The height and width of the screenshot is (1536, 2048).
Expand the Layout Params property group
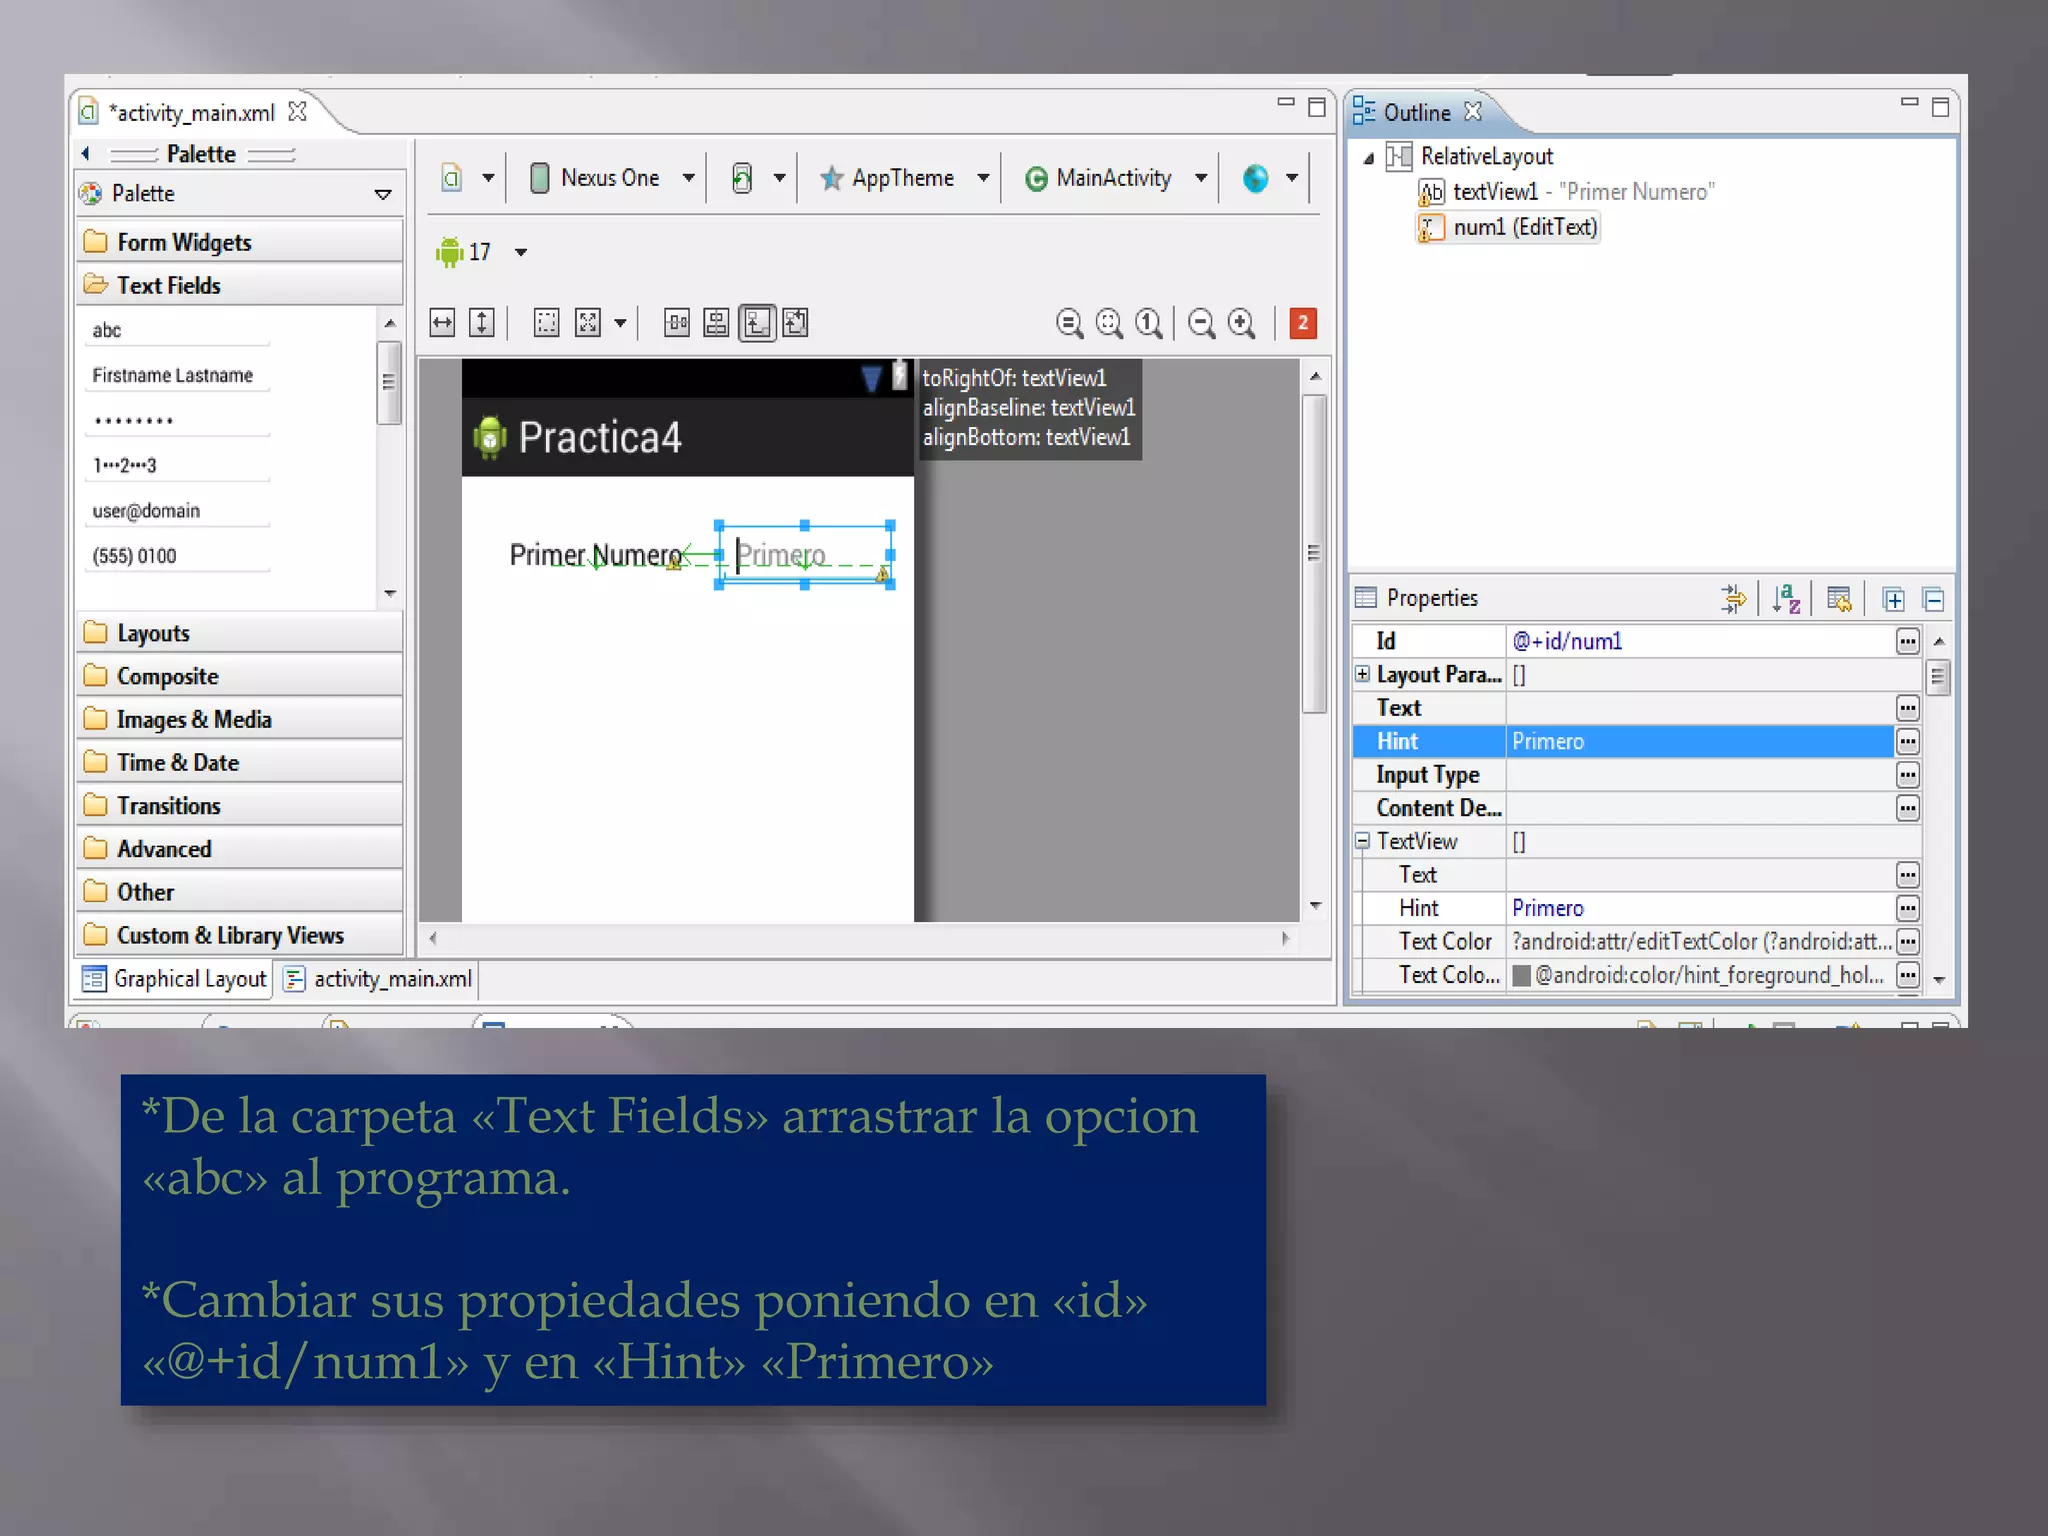coord(1362,674)
